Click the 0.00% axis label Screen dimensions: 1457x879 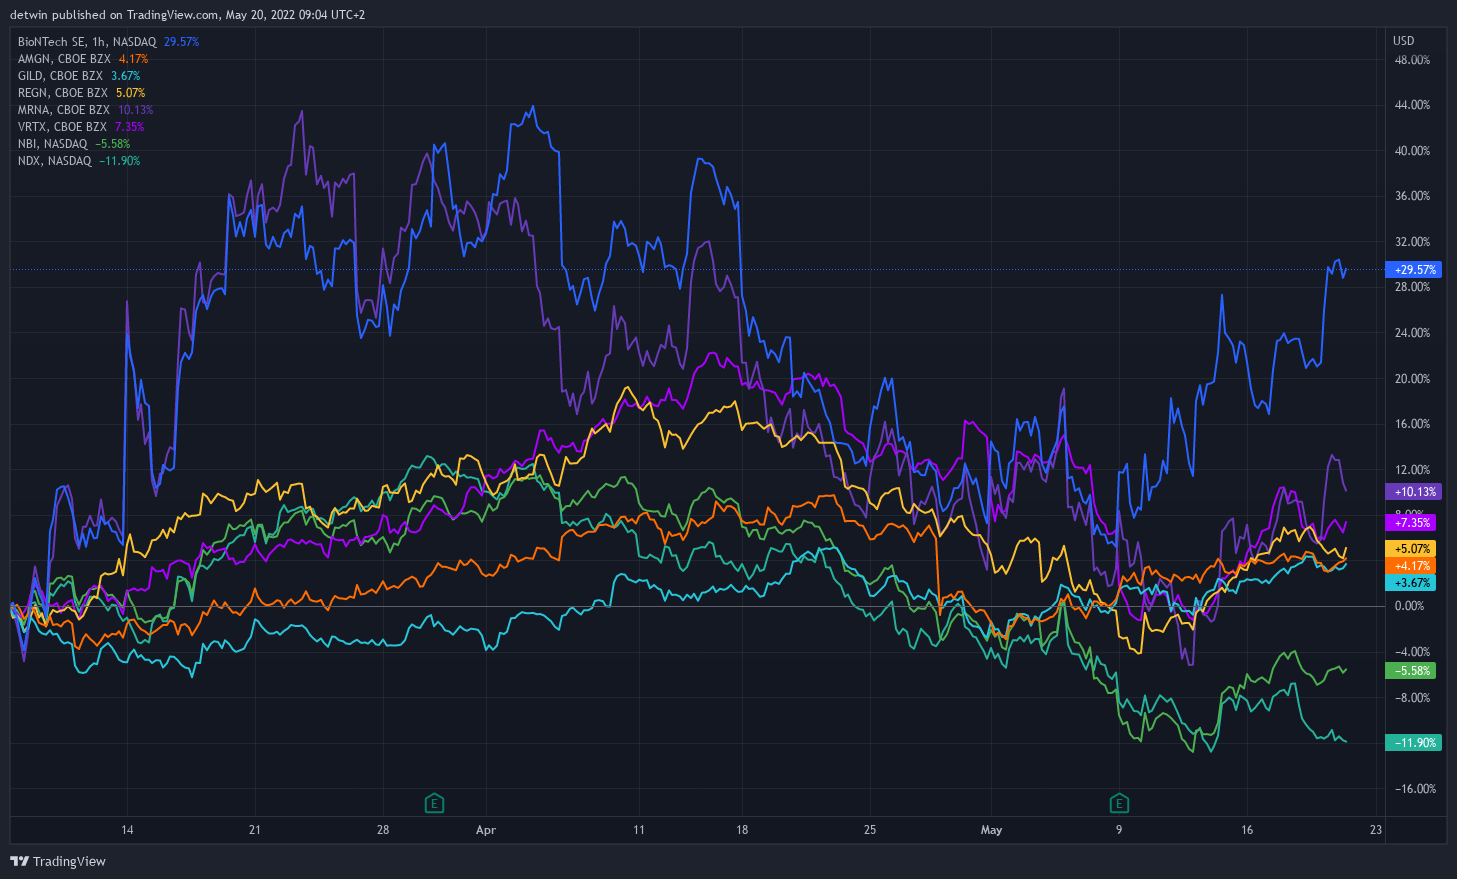pyautogui.click(x=1410, y=606)
